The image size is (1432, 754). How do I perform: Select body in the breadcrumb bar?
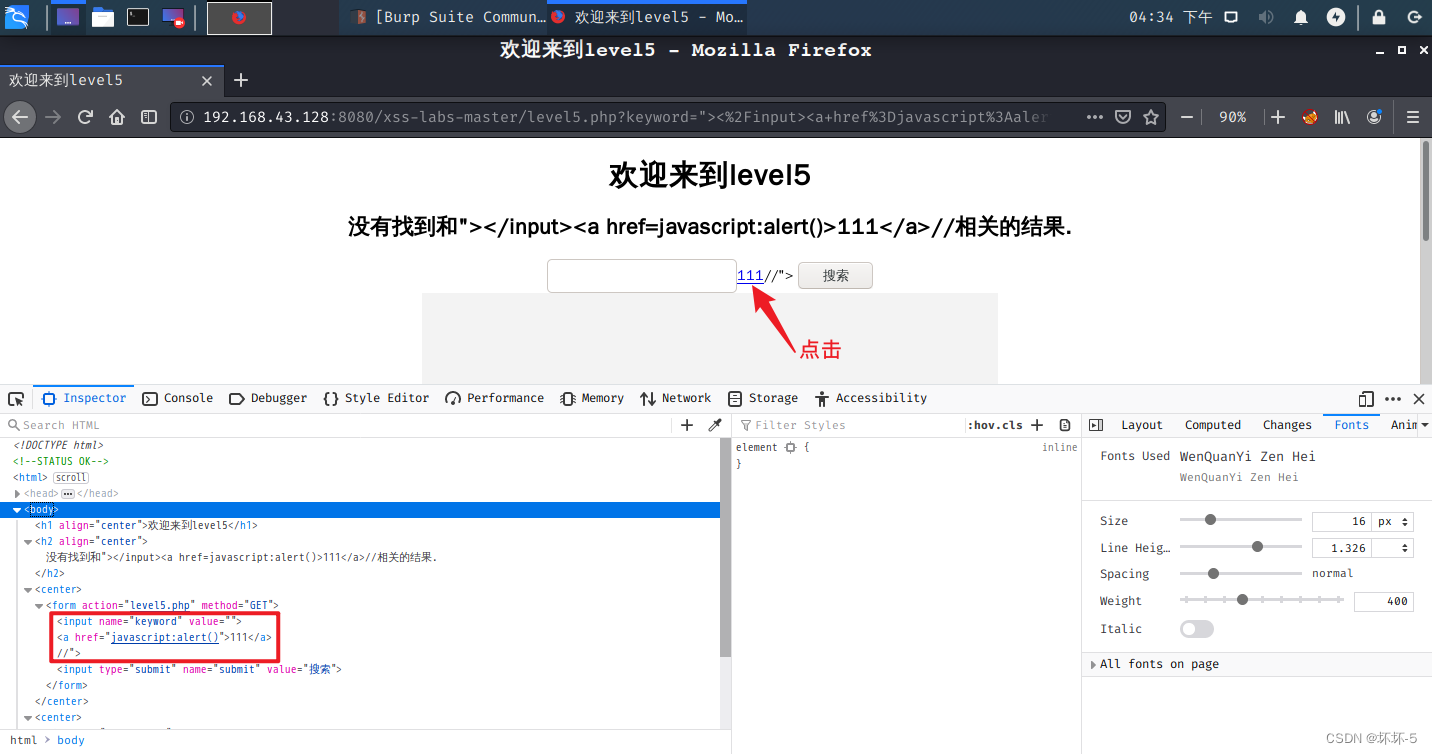point(71,740)
